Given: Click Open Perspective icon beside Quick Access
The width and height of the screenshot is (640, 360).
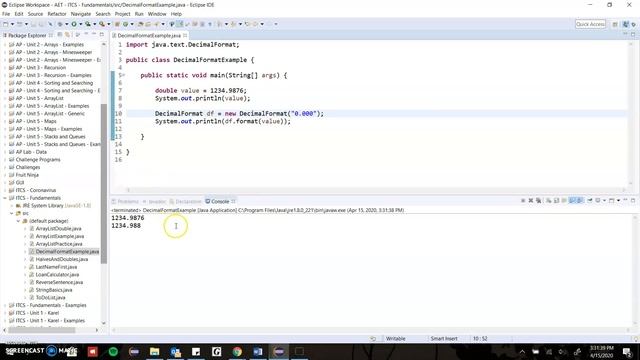Looking at the screenshot, I should tap(615, 24).
